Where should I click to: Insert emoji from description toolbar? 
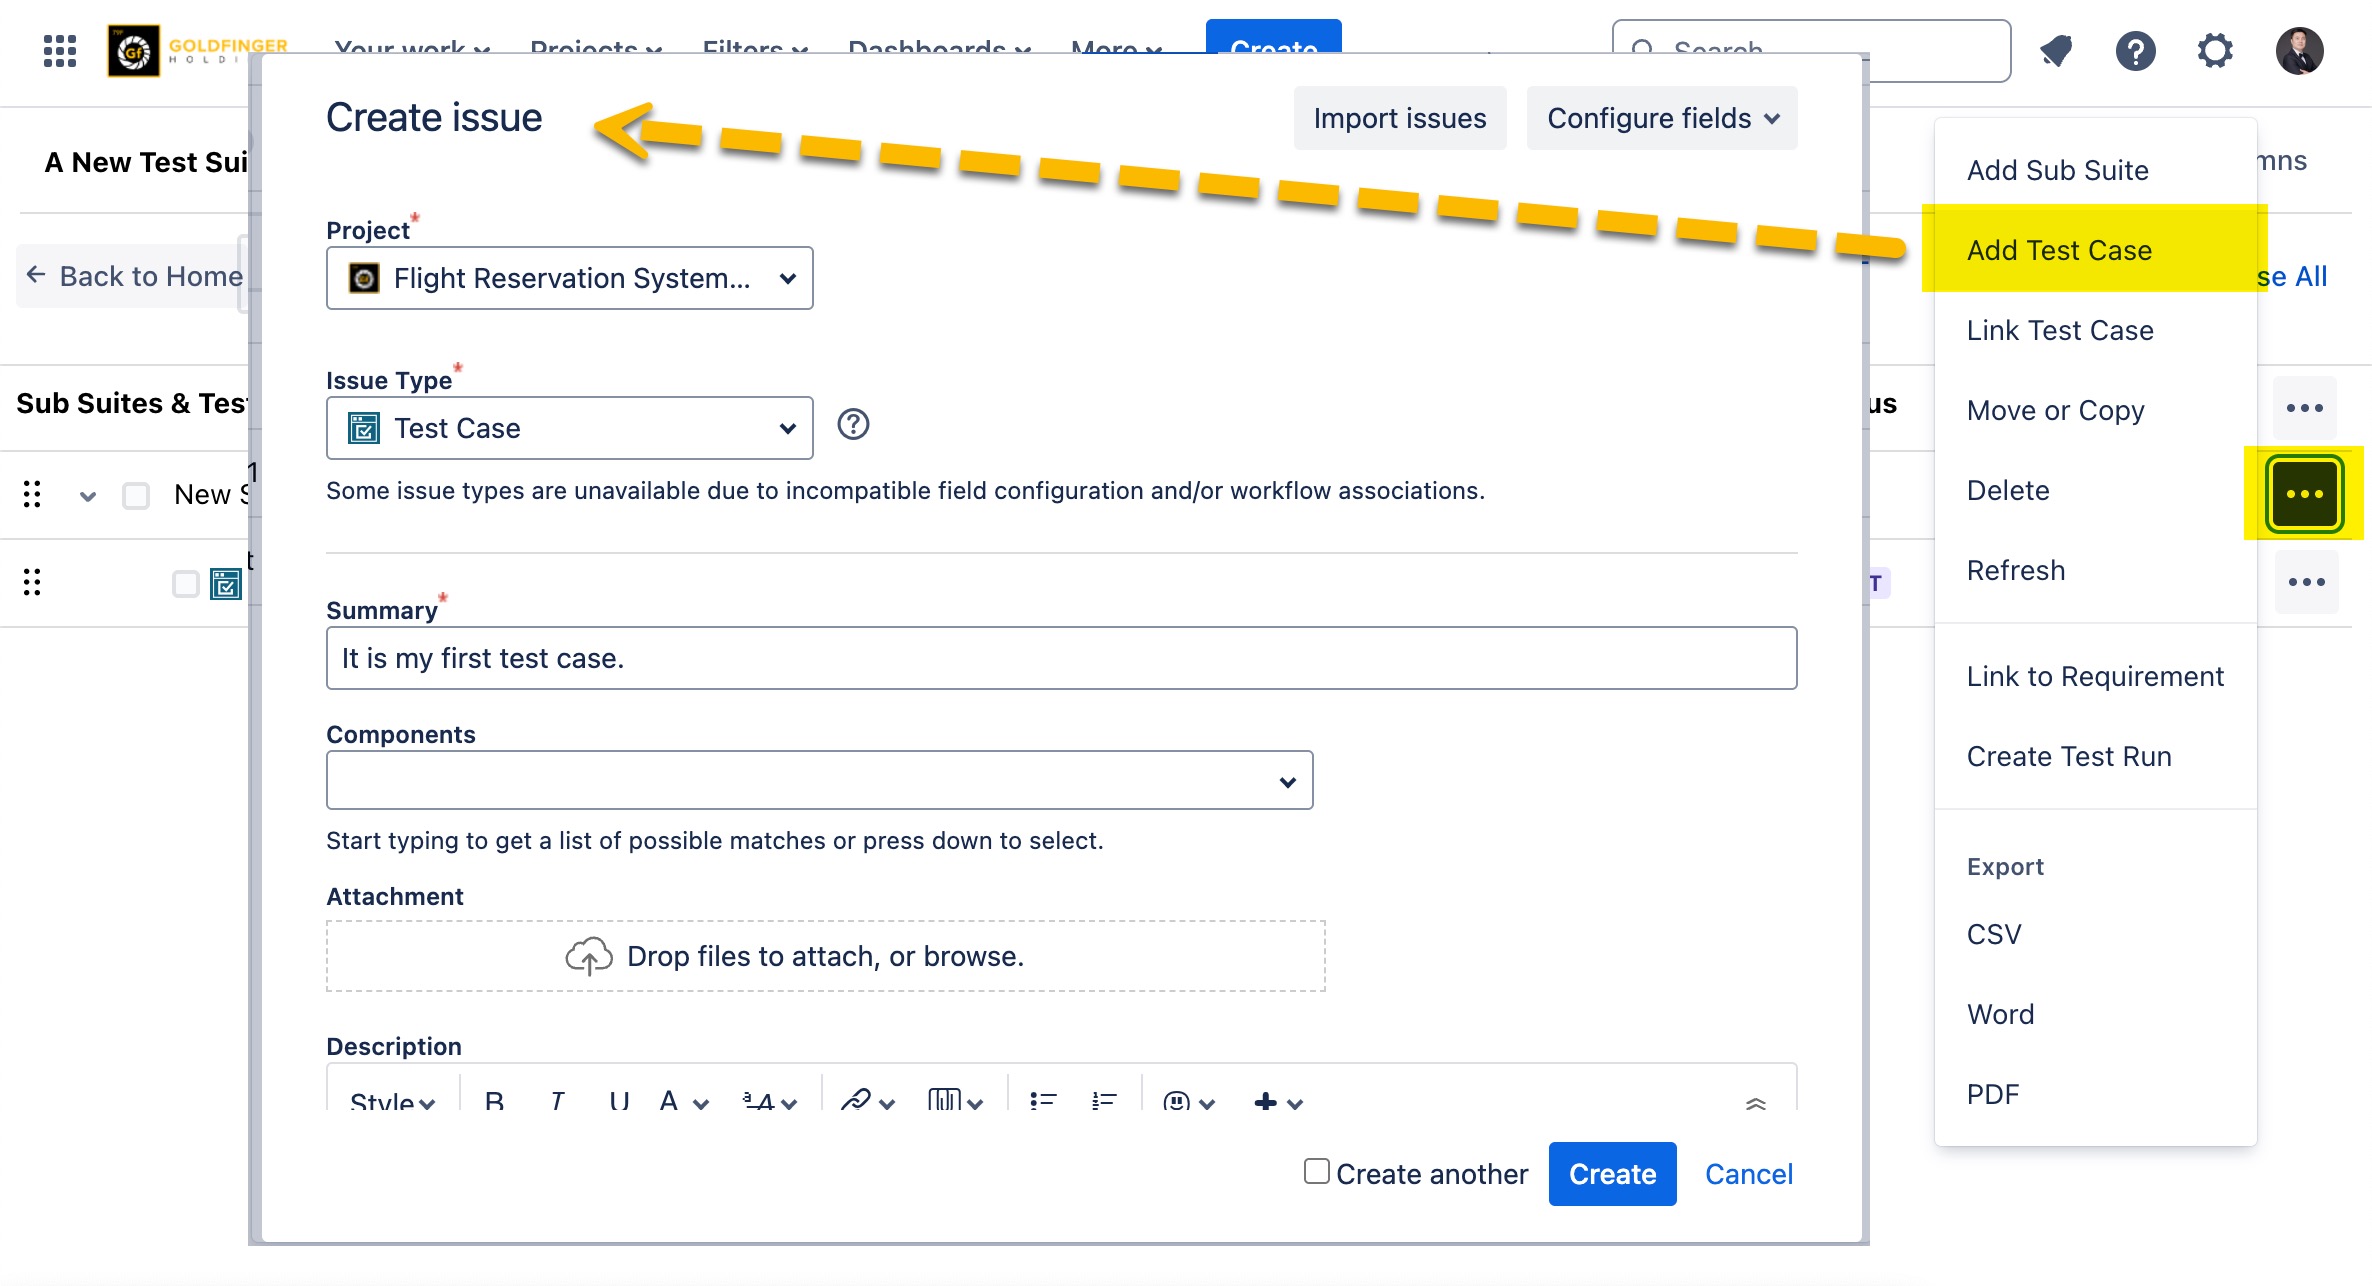pyautogui.click(x=1178, y=1102)
